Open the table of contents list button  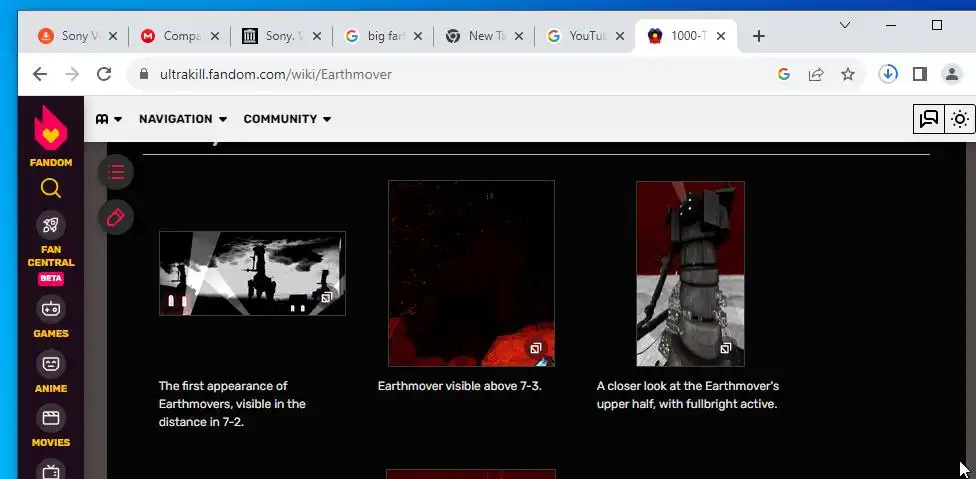click(x=116, y=172)
